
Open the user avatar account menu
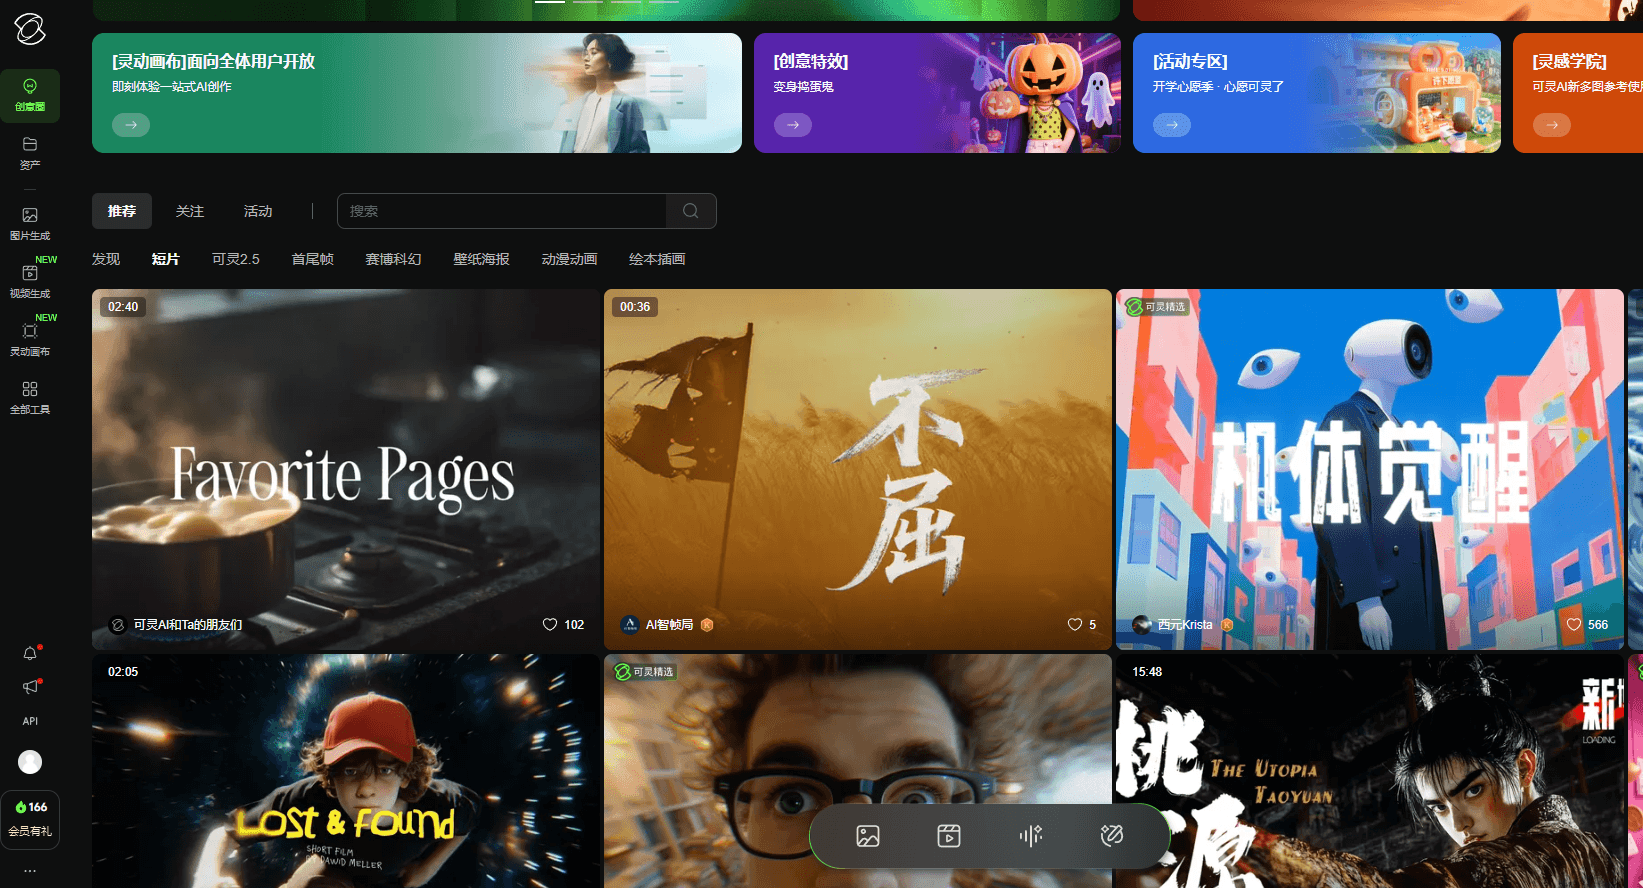point(30,762)
